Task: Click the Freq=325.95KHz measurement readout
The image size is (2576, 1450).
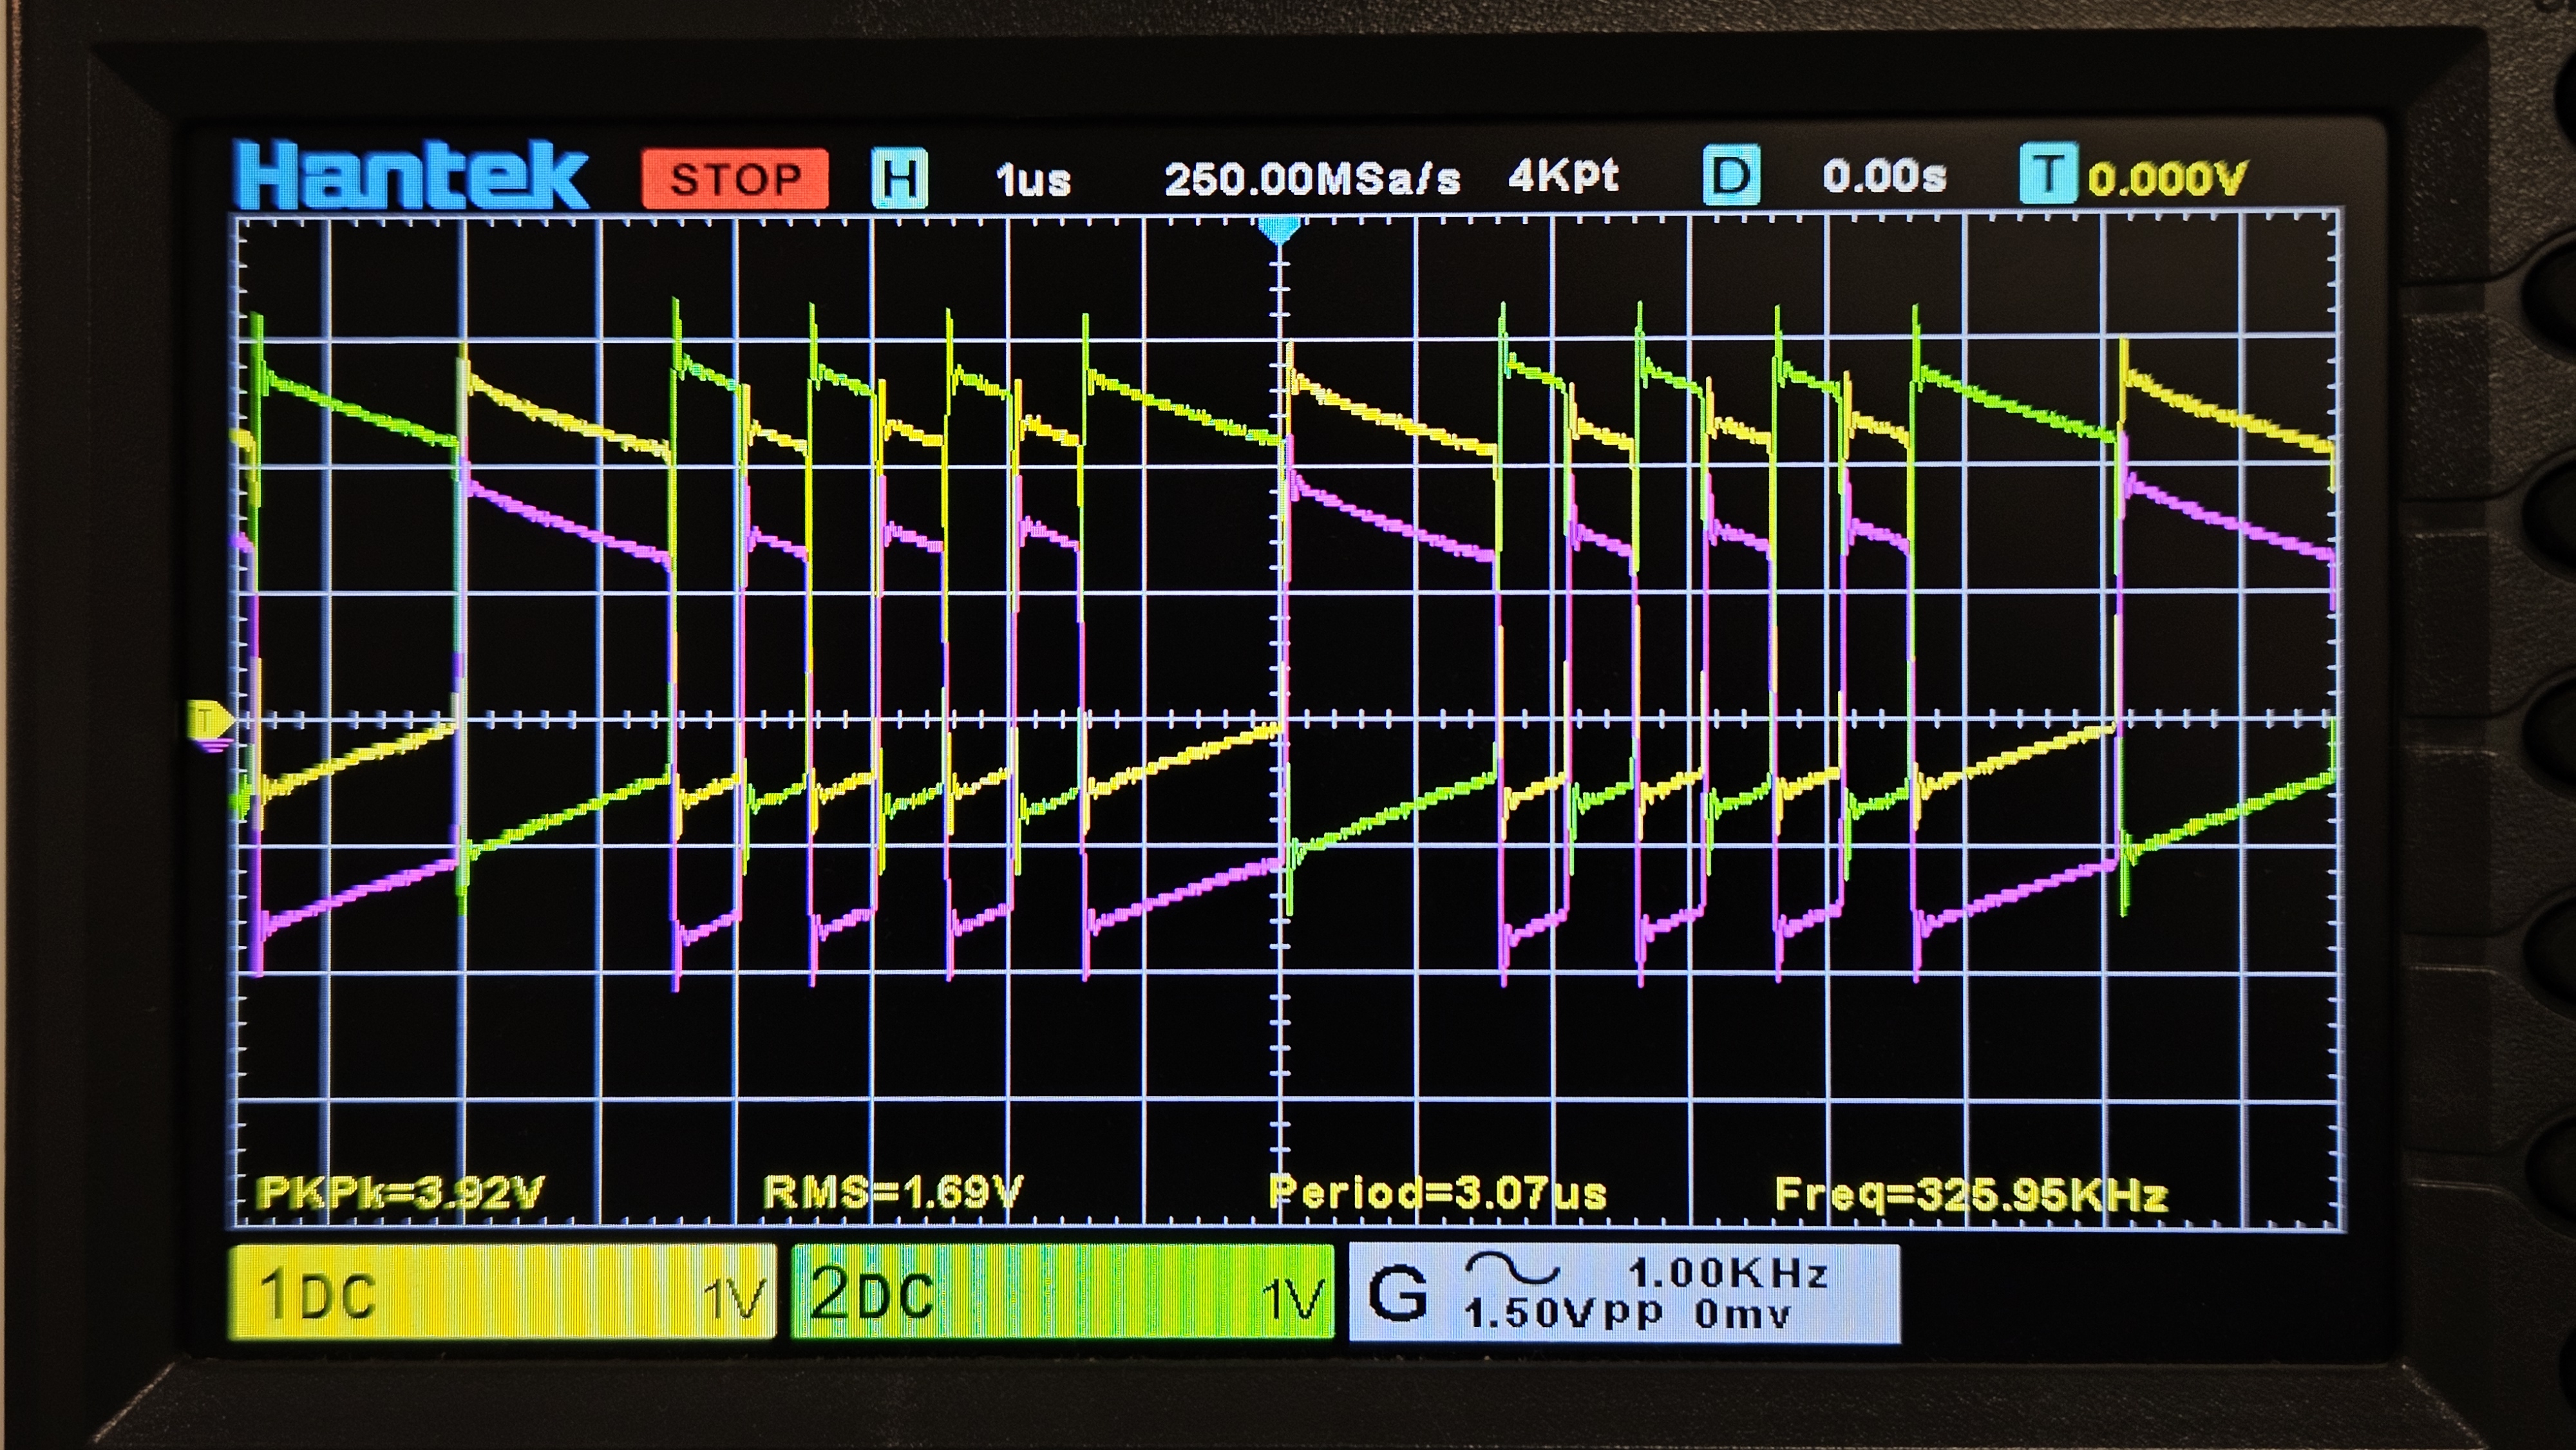Action: point(1971,1194)
